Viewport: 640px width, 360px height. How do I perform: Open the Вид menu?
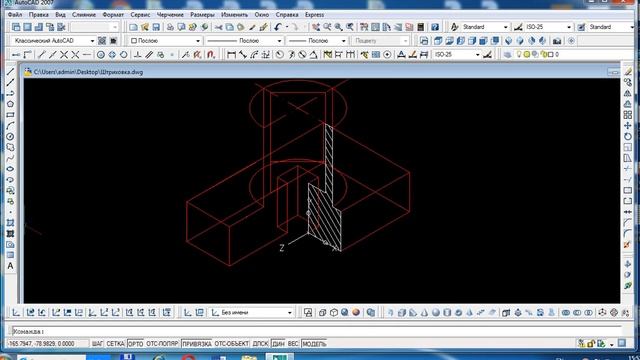click(x=60, y=15)
